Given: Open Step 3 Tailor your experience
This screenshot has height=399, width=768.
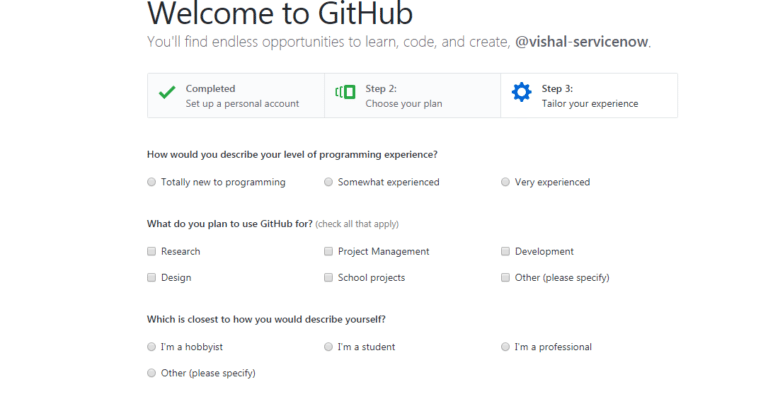Looking at the screenshot, I should (x=589, y=95).
